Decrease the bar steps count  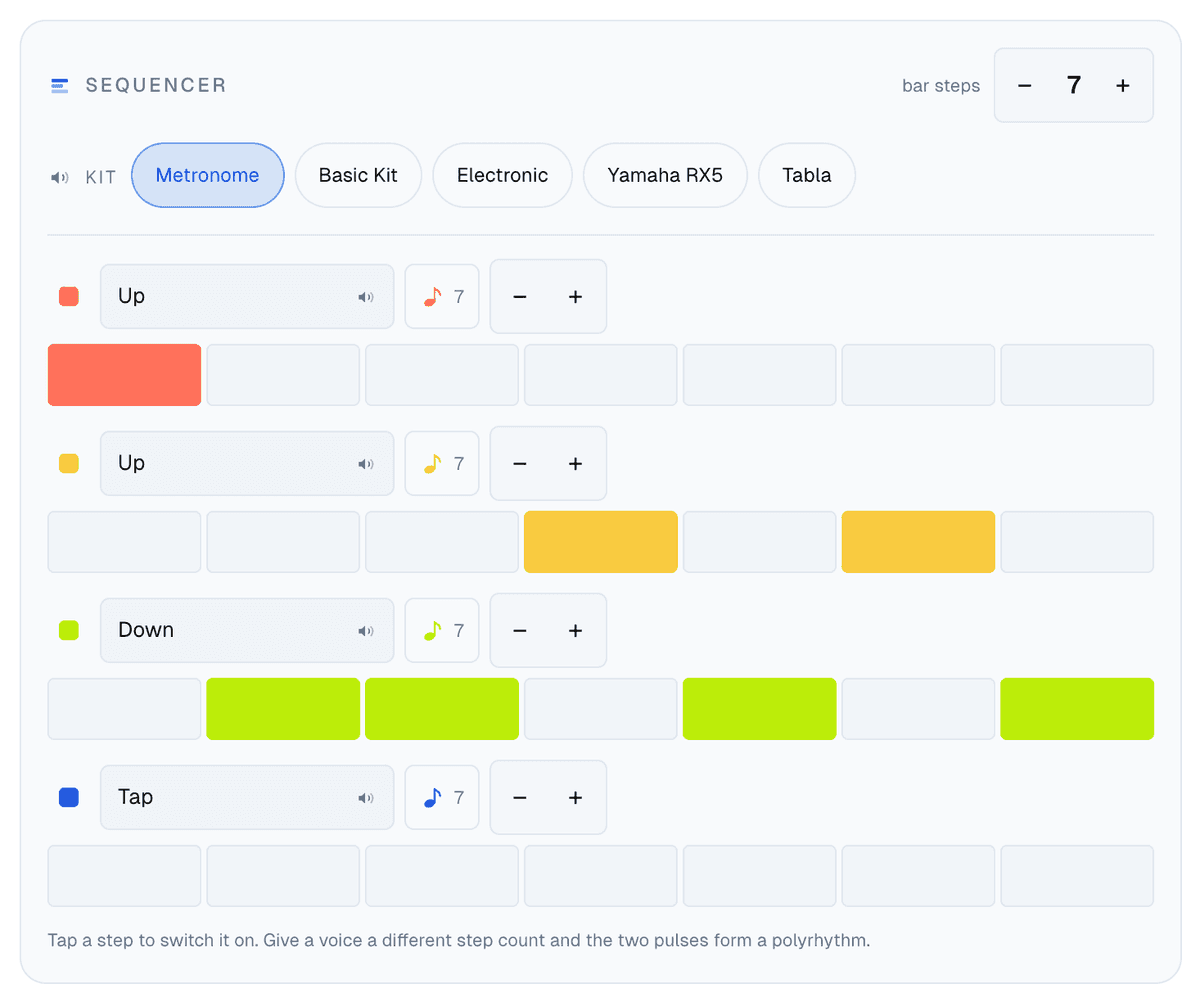point(1024,86)
